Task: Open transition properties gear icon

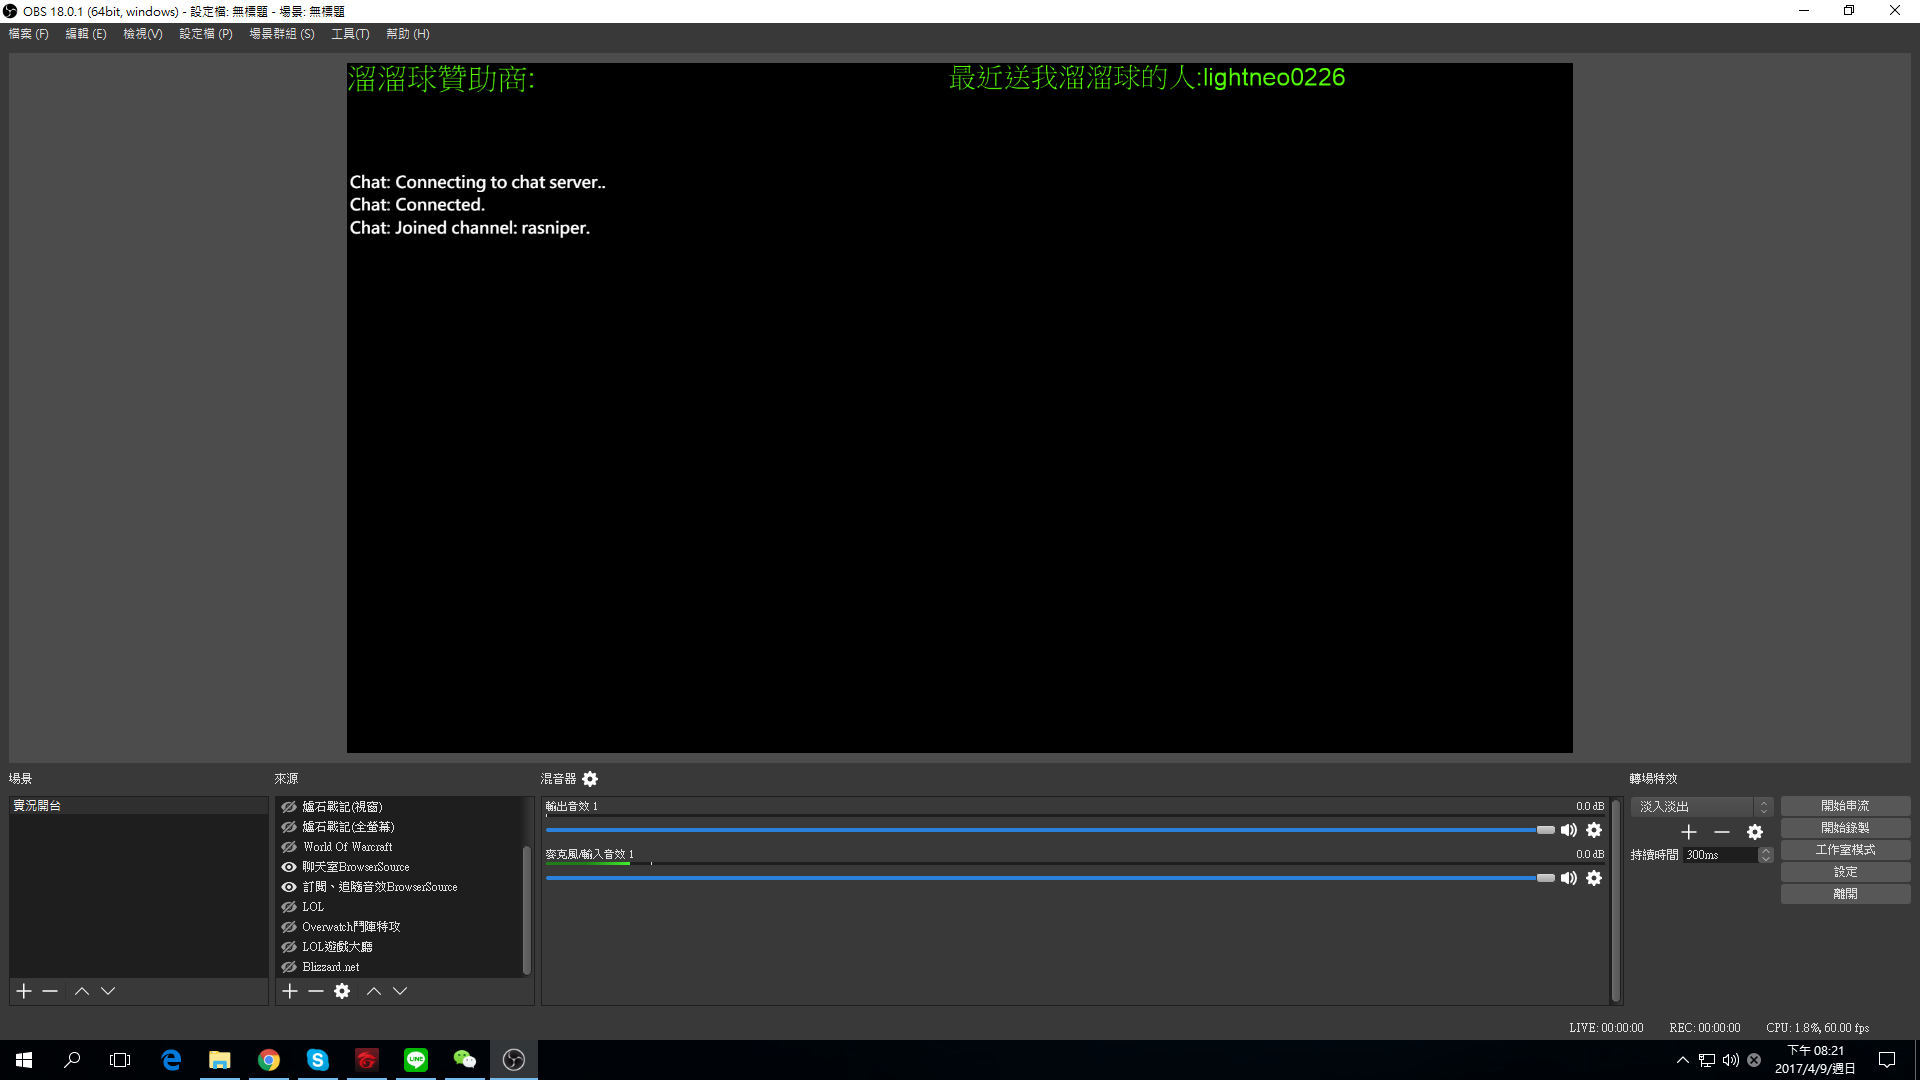Action: coord(1755,832)
